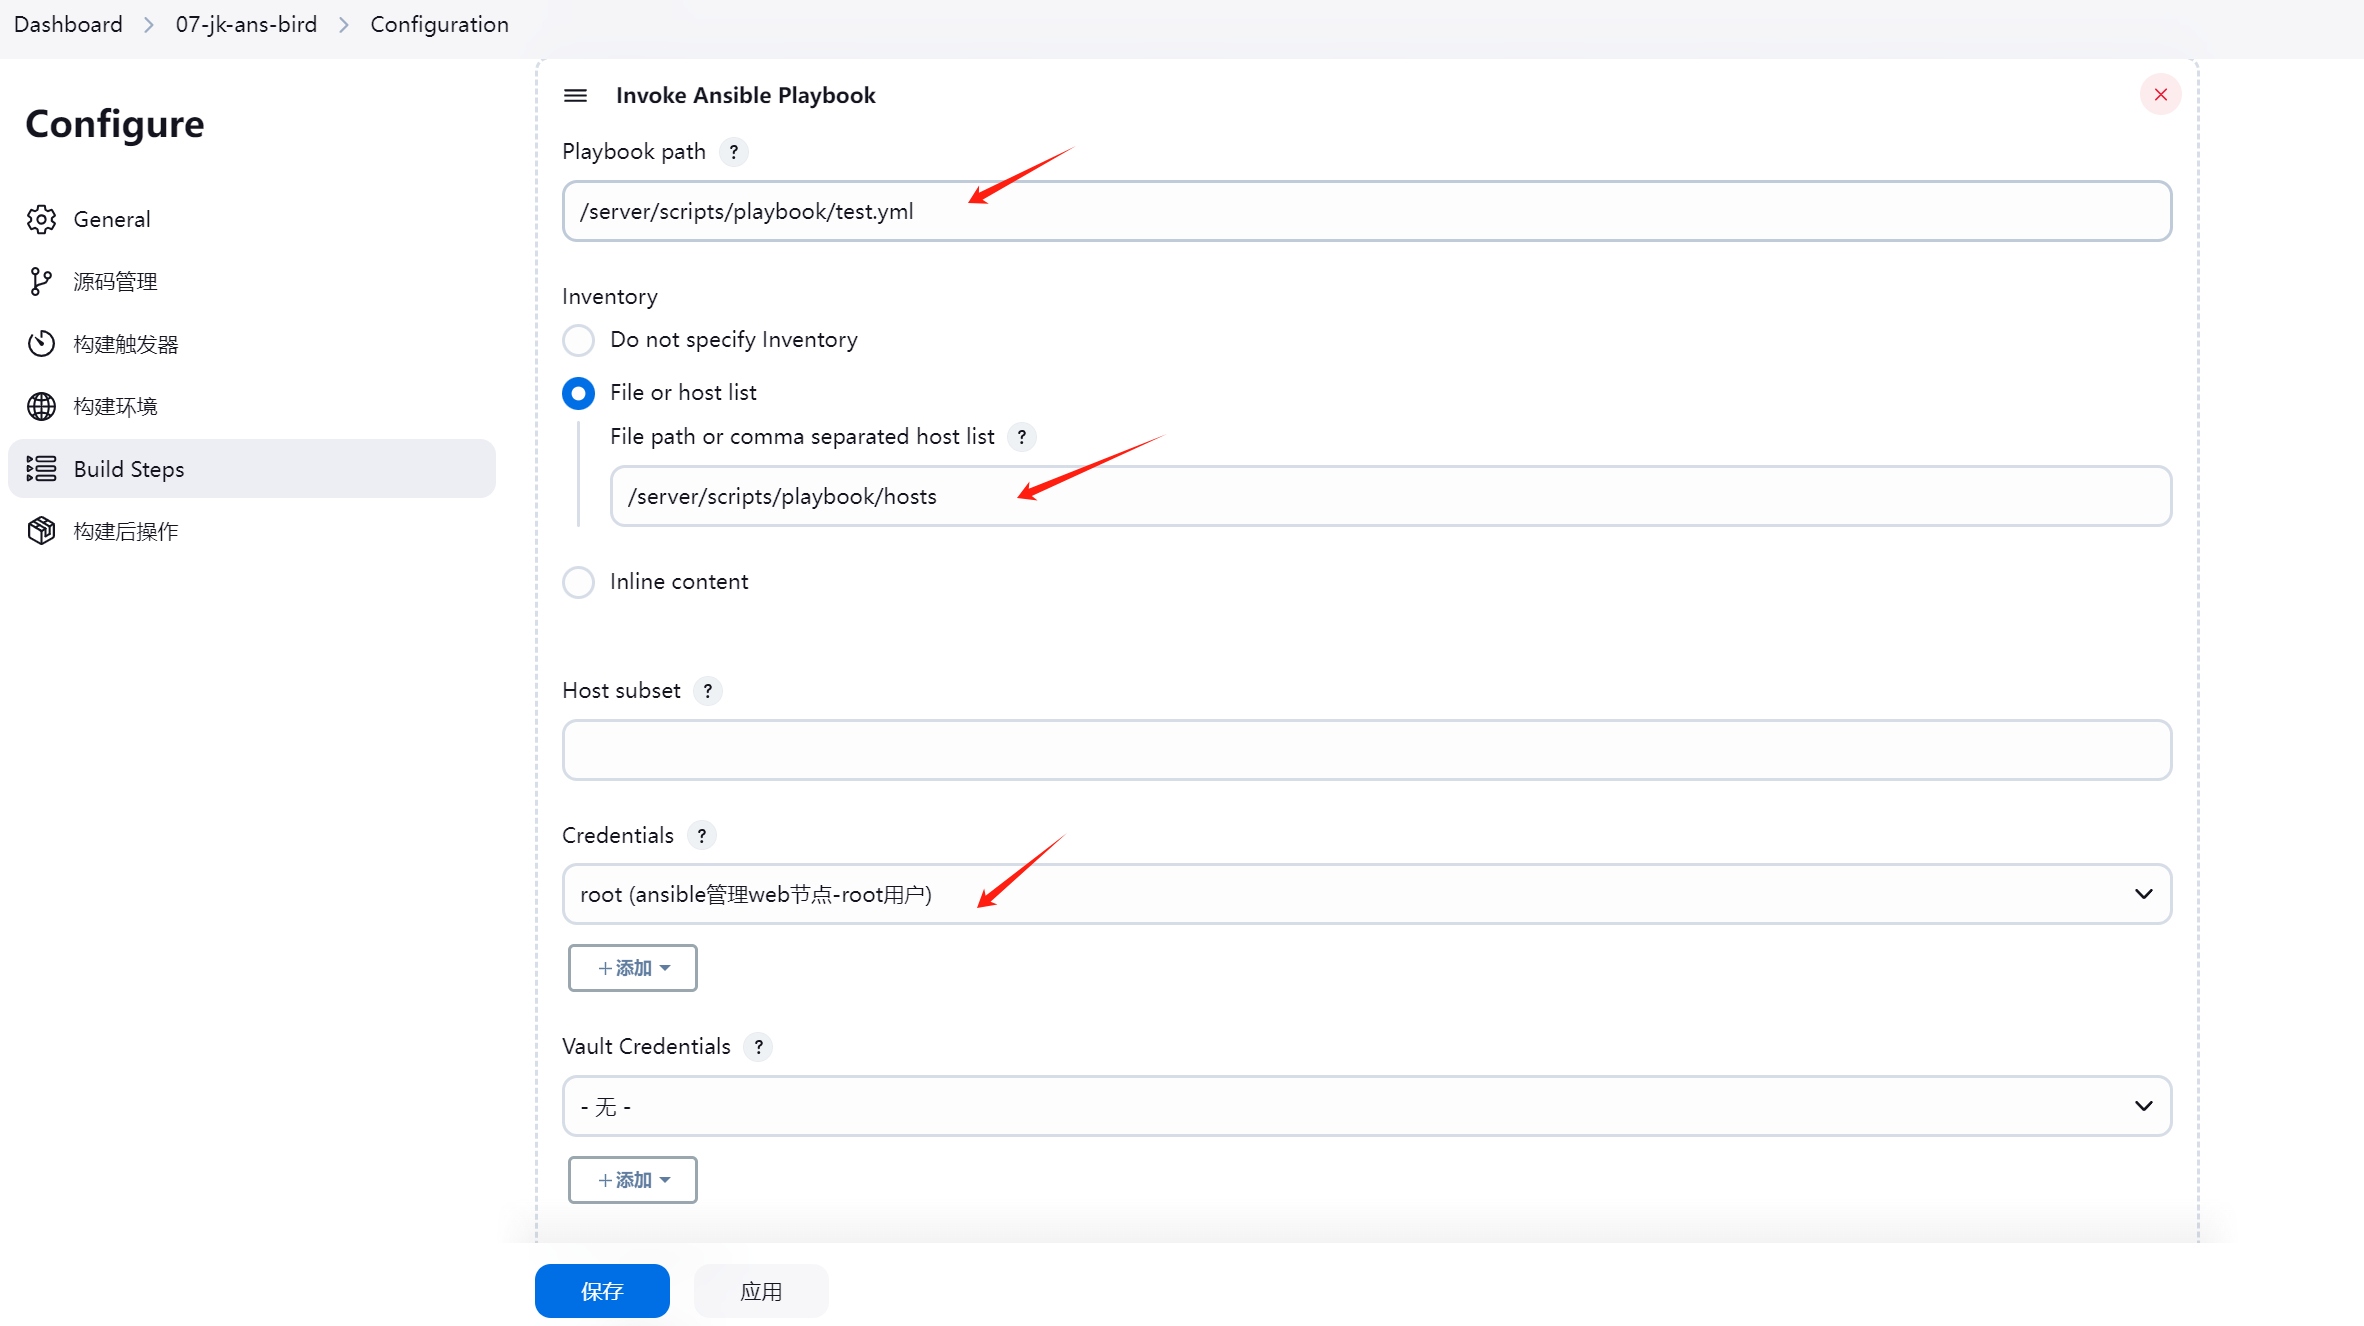Viewport: 2364px width, 1326px height.
Task: Expand the 添加 button under Vault Credentials
Action: pos(632,1180)
